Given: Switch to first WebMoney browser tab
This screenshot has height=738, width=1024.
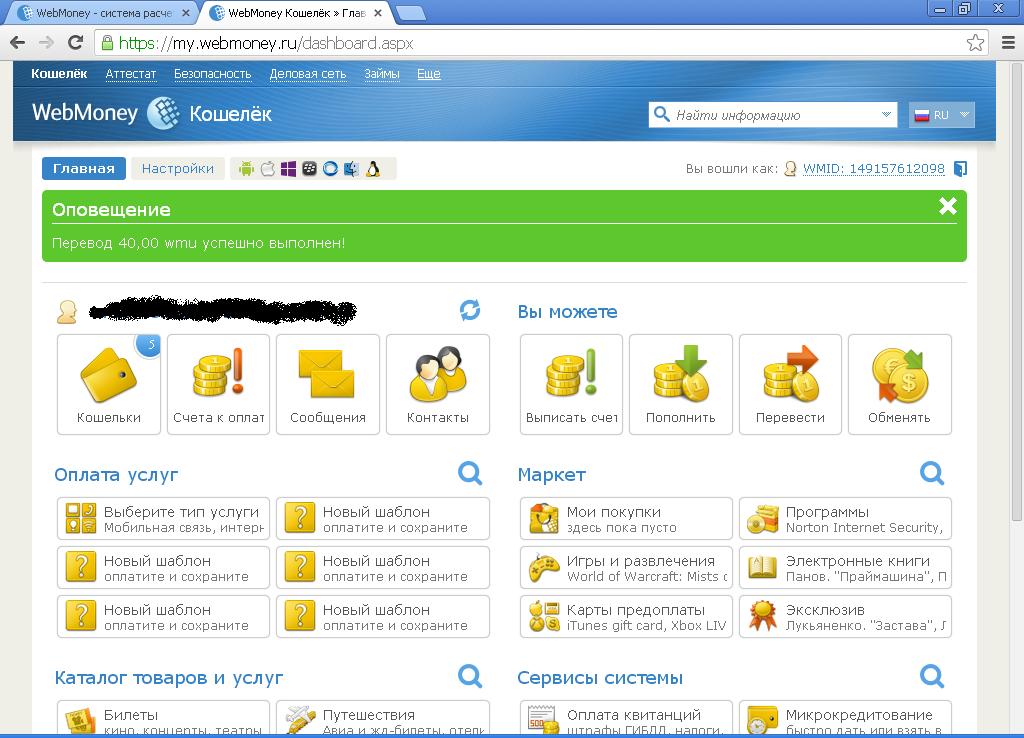Looking at the screenshot, I should (103, 13).
